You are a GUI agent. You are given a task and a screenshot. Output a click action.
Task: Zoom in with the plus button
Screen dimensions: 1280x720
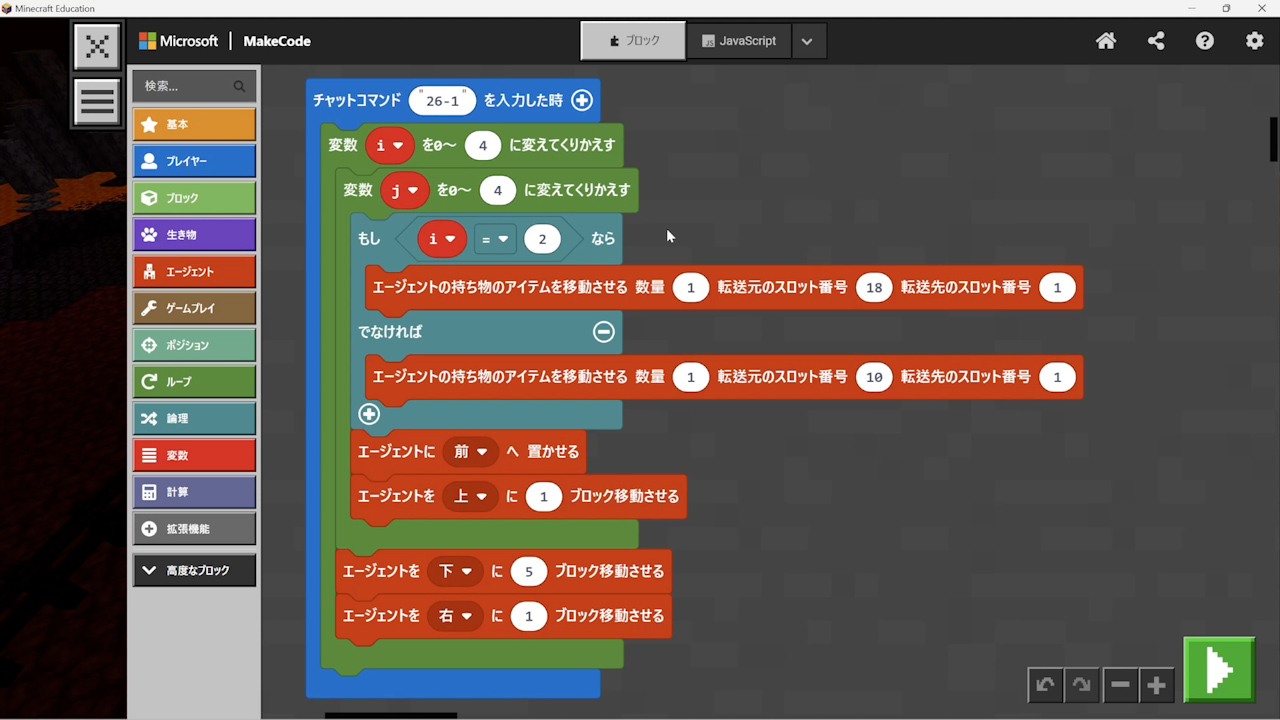pyautogui.click(x=1156, y=685)
